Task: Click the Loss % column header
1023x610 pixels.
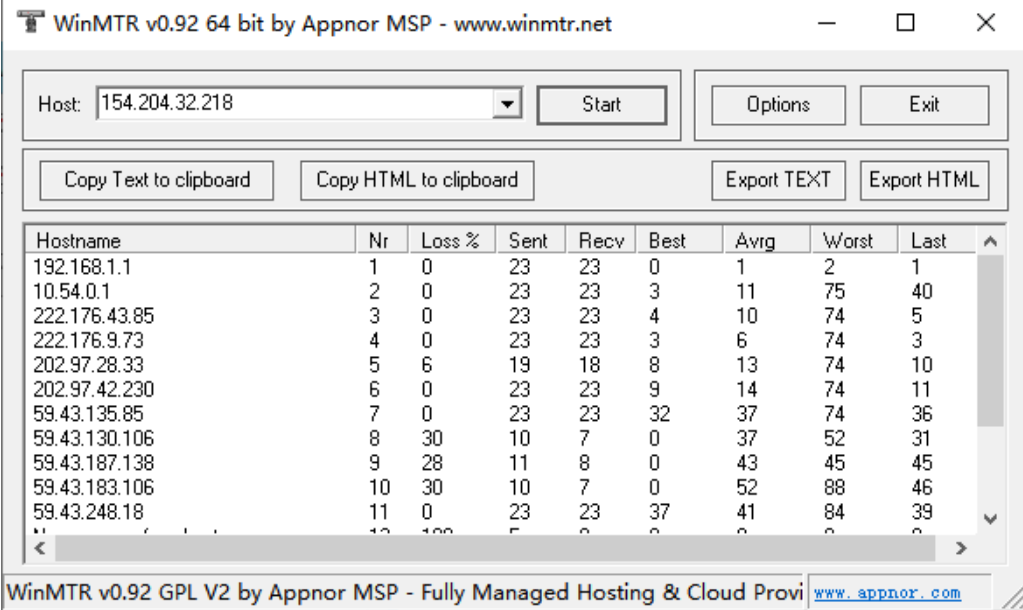Action: [450, 241]
